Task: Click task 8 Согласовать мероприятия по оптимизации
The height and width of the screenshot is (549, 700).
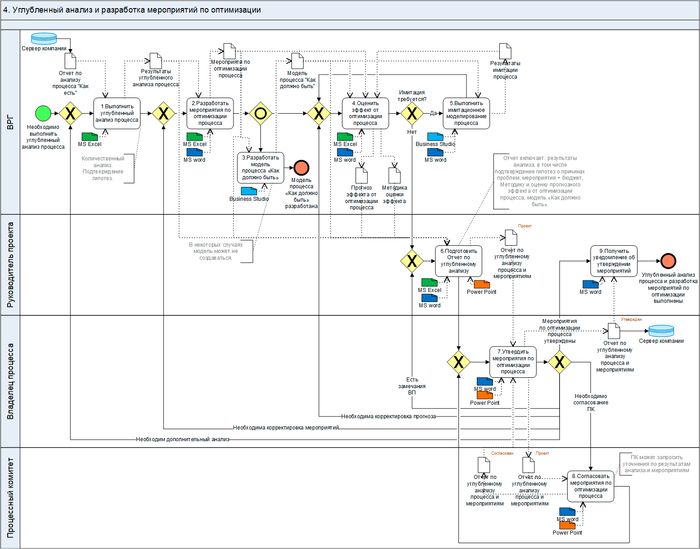Action: tap(591, 485)
